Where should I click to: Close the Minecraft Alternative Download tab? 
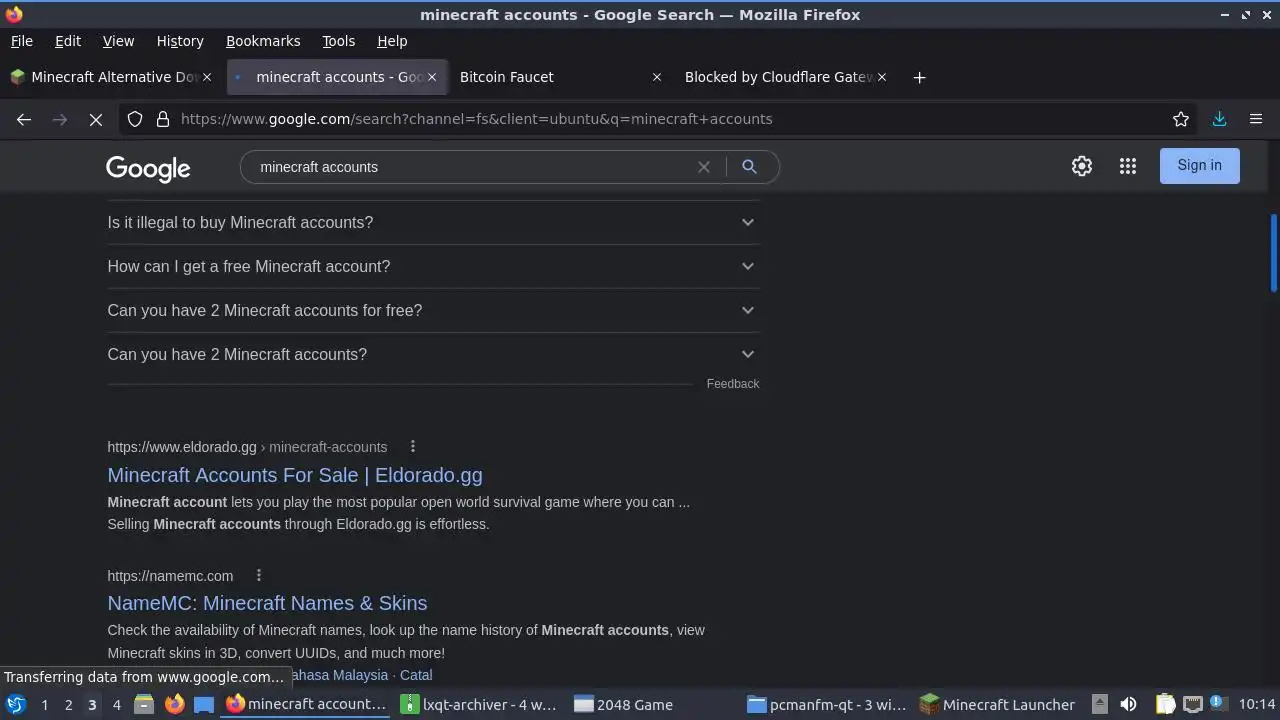click(x=207, y=77)
